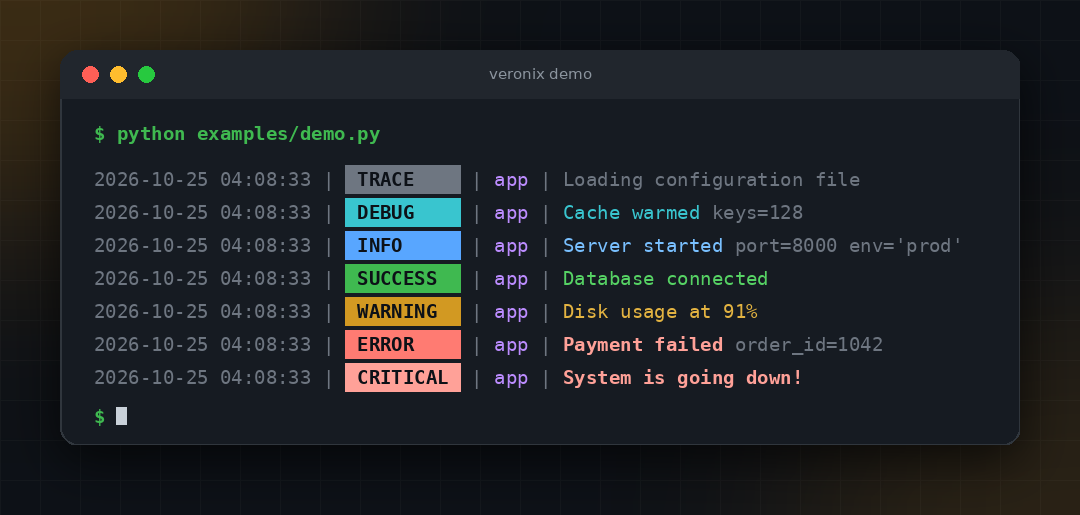Click 'Disk usage at 91%' message
This screenshot has height=515, width=1080.
[660, 312]
